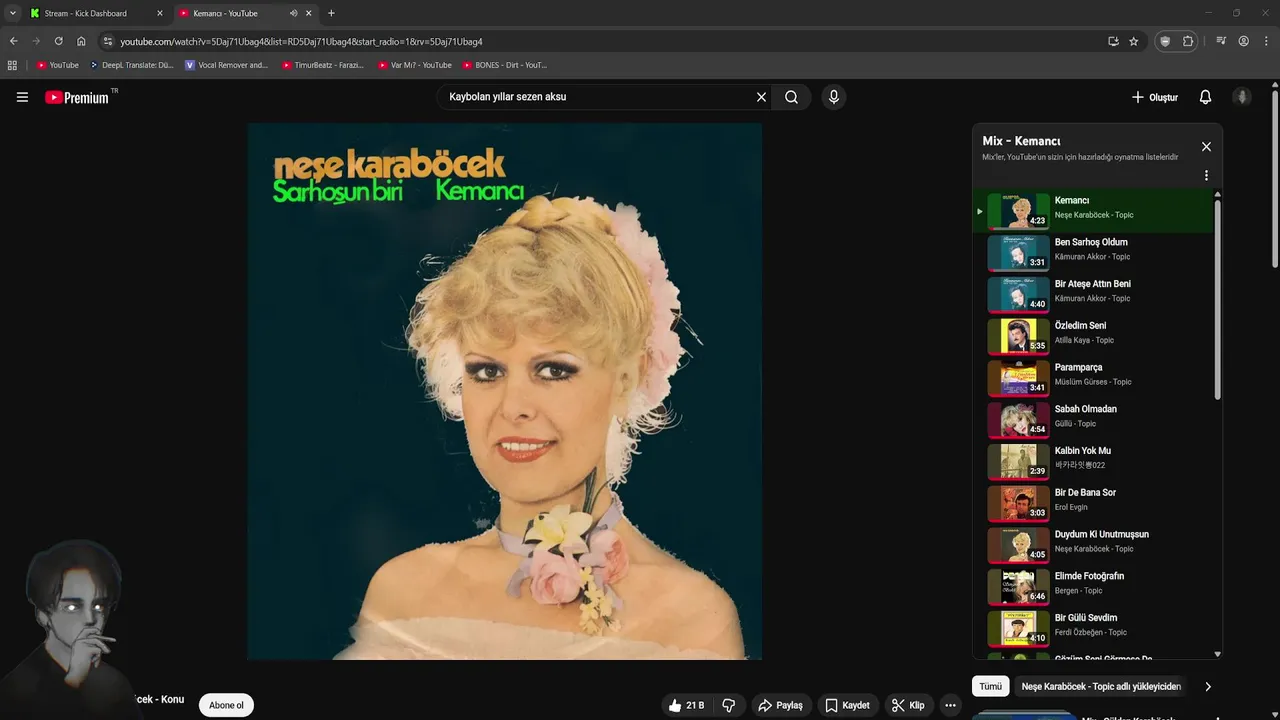The height and width of the screenshot is (720, 1280).
Task: Open a new browser tab
Action: point(331,13)
